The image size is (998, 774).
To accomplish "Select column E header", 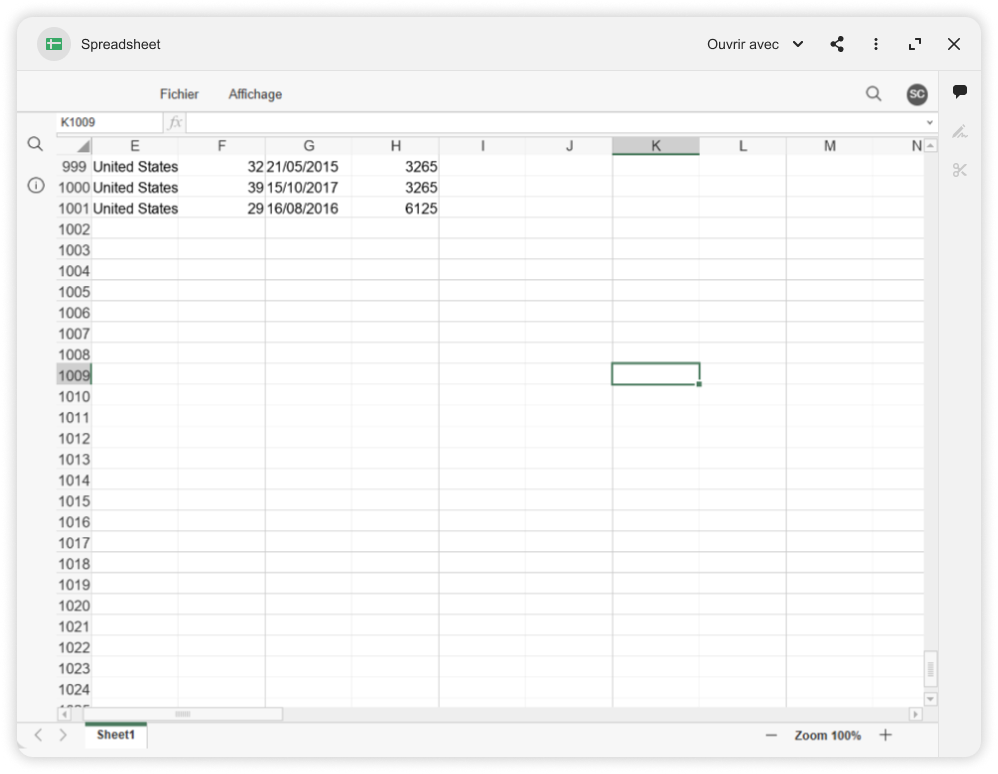I will pyautogui.click(x=135, y=146).
